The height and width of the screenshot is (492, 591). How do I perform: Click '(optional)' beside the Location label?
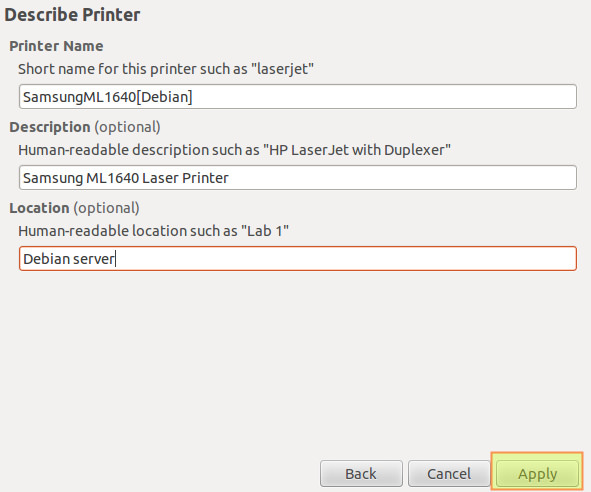click(x=106, y=208)
